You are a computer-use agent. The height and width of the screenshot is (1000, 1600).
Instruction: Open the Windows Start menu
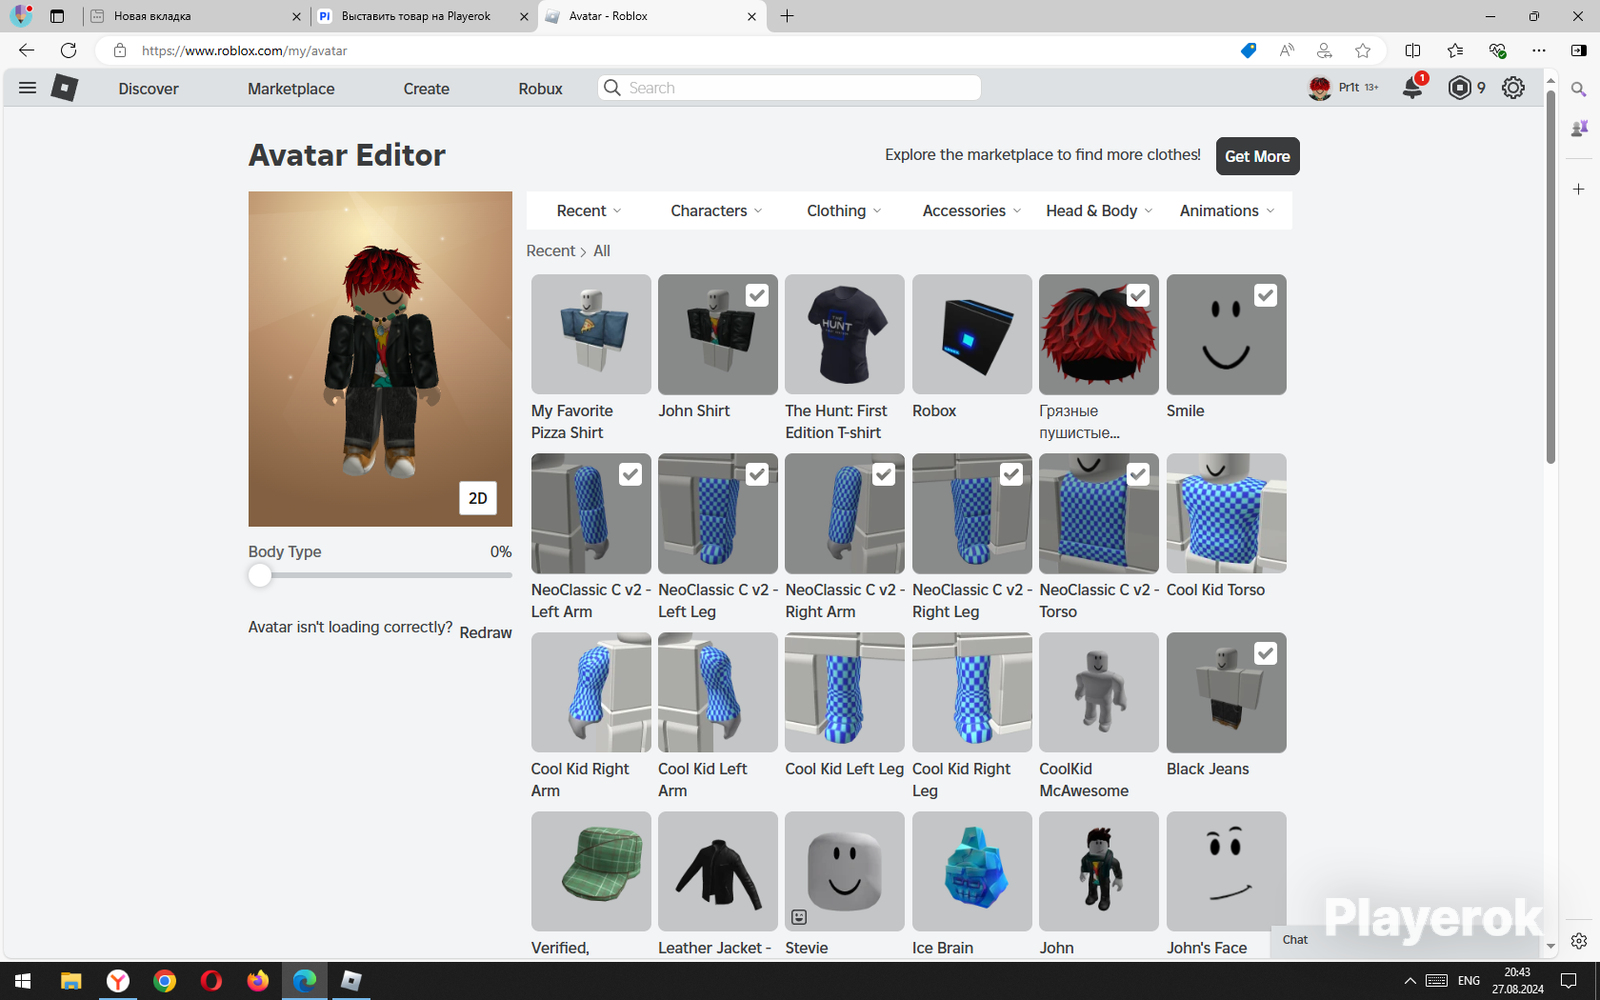pos(23,981)
